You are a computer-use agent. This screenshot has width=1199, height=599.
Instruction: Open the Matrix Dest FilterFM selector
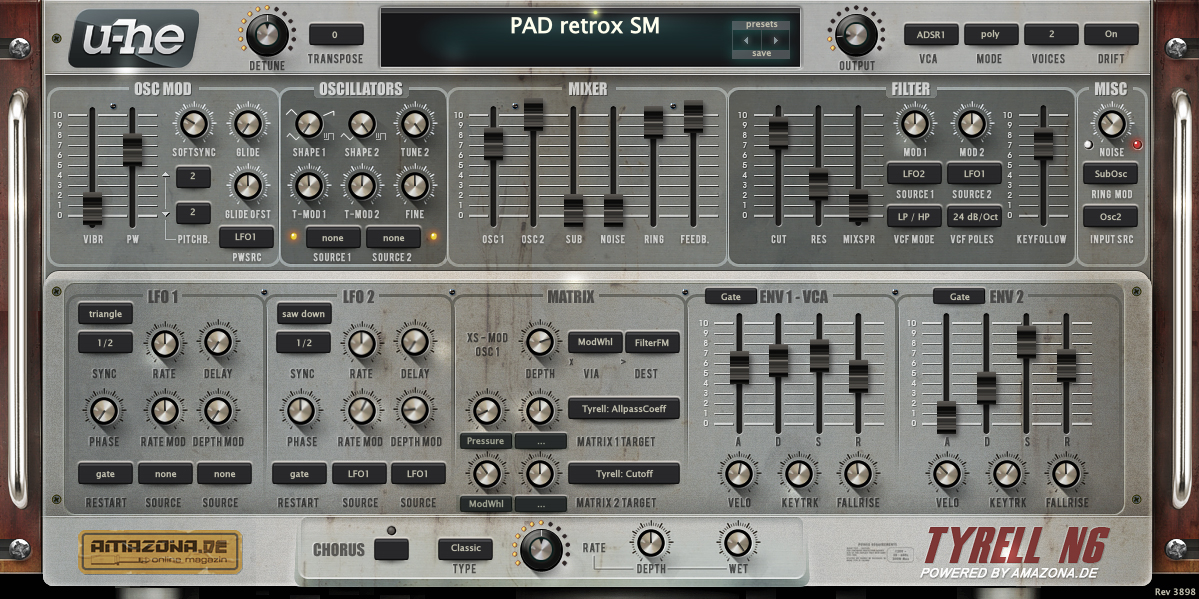click(x=652, y=343)
